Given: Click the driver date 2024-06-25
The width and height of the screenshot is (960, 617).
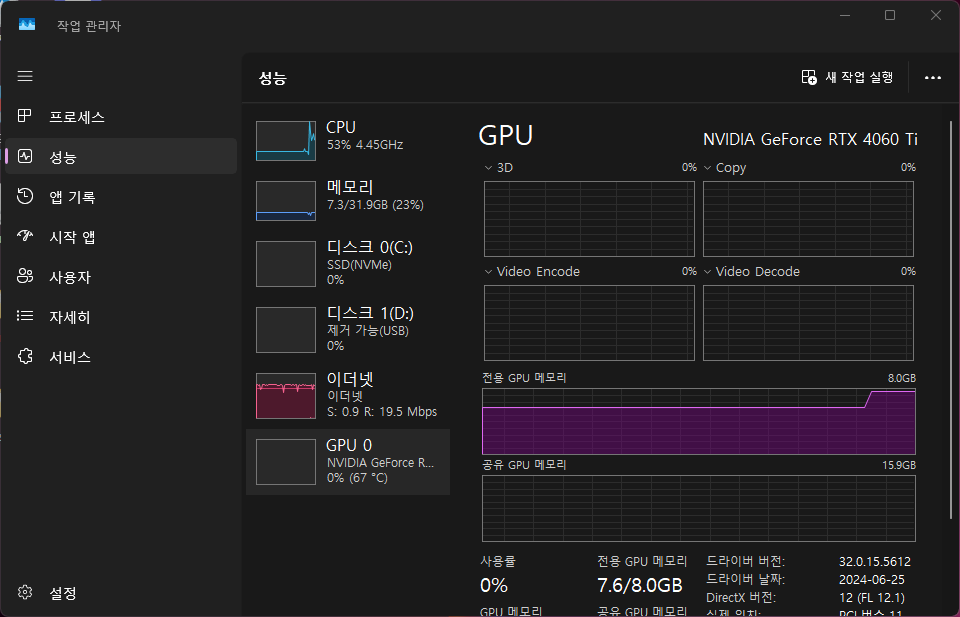Looking at the screenshot, I should click(871, 579).
